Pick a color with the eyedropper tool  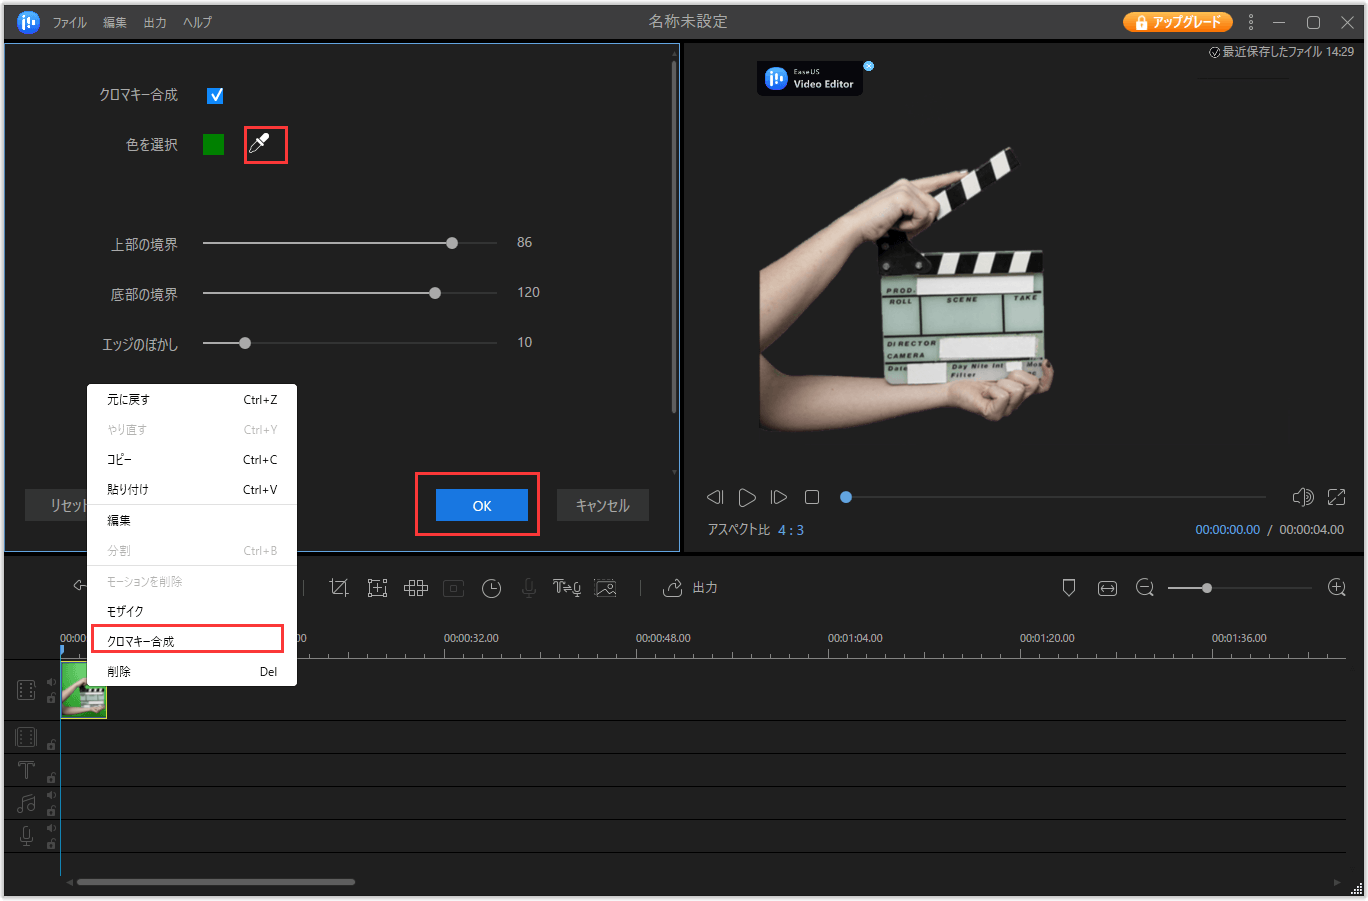(x=260, y=145)
